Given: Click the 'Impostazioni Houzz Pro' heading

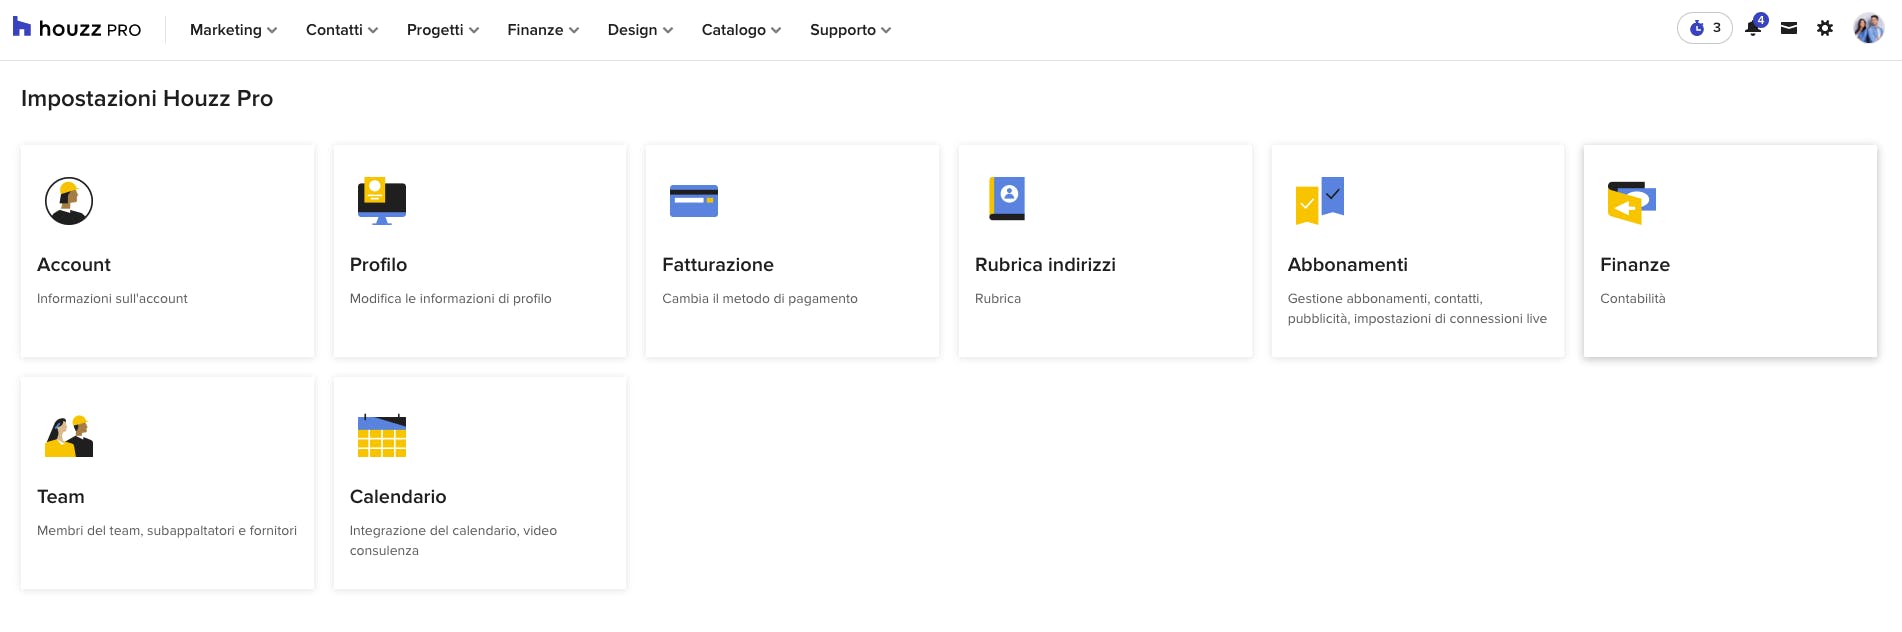Looking at the screenshot, I should pos(147,98).
